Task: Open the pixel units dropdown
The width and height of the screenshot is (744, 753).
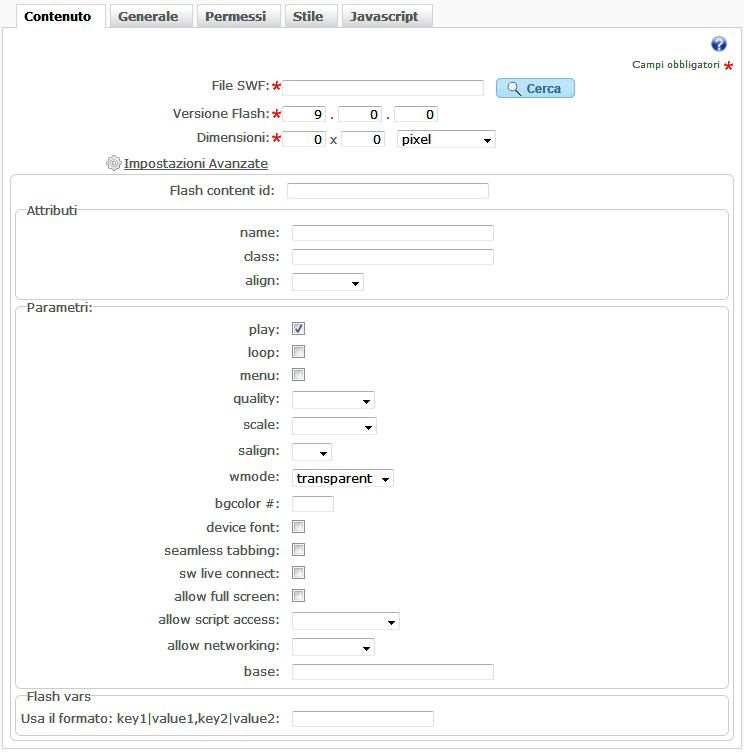Action: (446, 140)
